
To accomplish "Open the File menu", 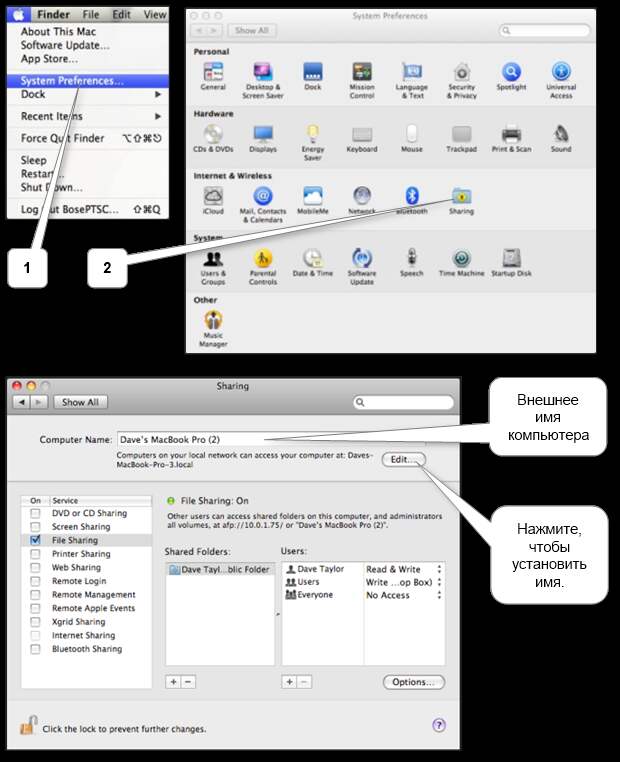I will click(90, 15).
